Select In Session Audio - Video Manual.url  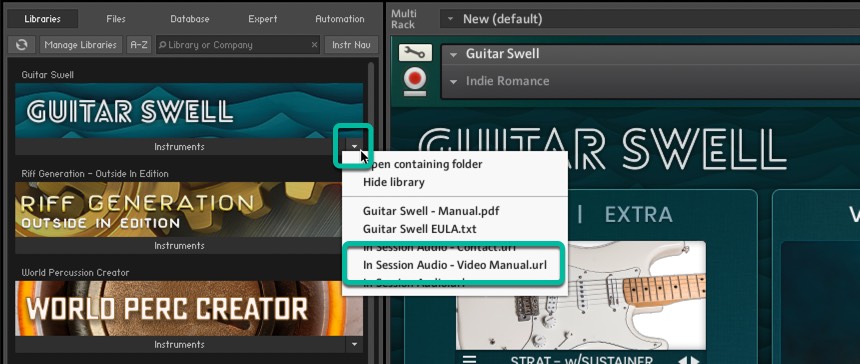tap(455, 265)
